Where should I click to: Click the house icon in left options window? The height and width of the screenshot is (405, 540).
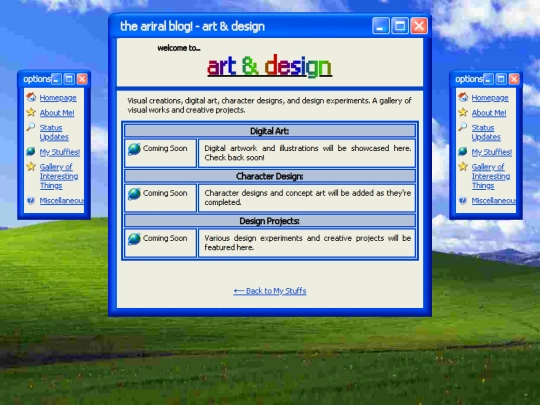31,97
